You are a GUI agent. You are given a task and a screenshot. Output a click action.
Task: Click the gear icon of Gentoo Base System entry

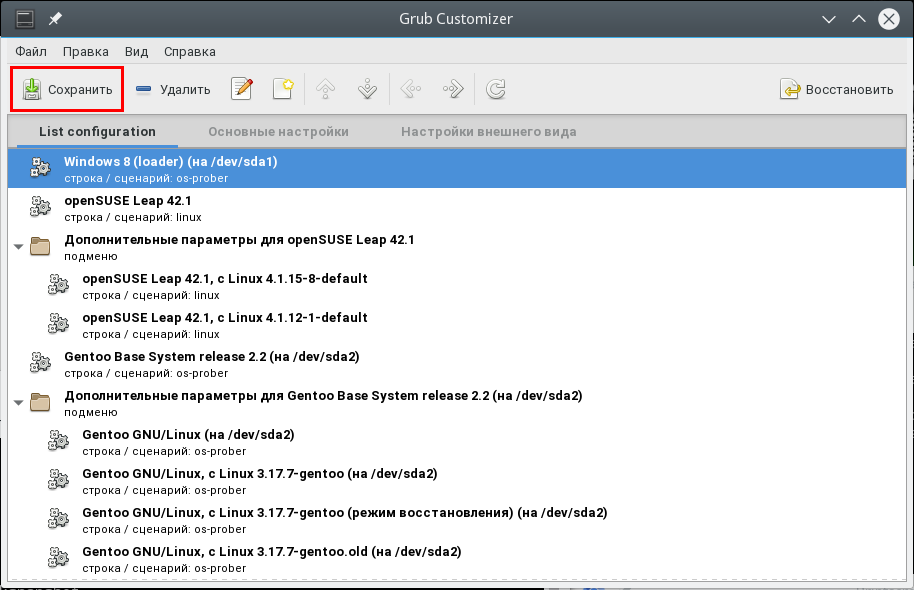40,363
